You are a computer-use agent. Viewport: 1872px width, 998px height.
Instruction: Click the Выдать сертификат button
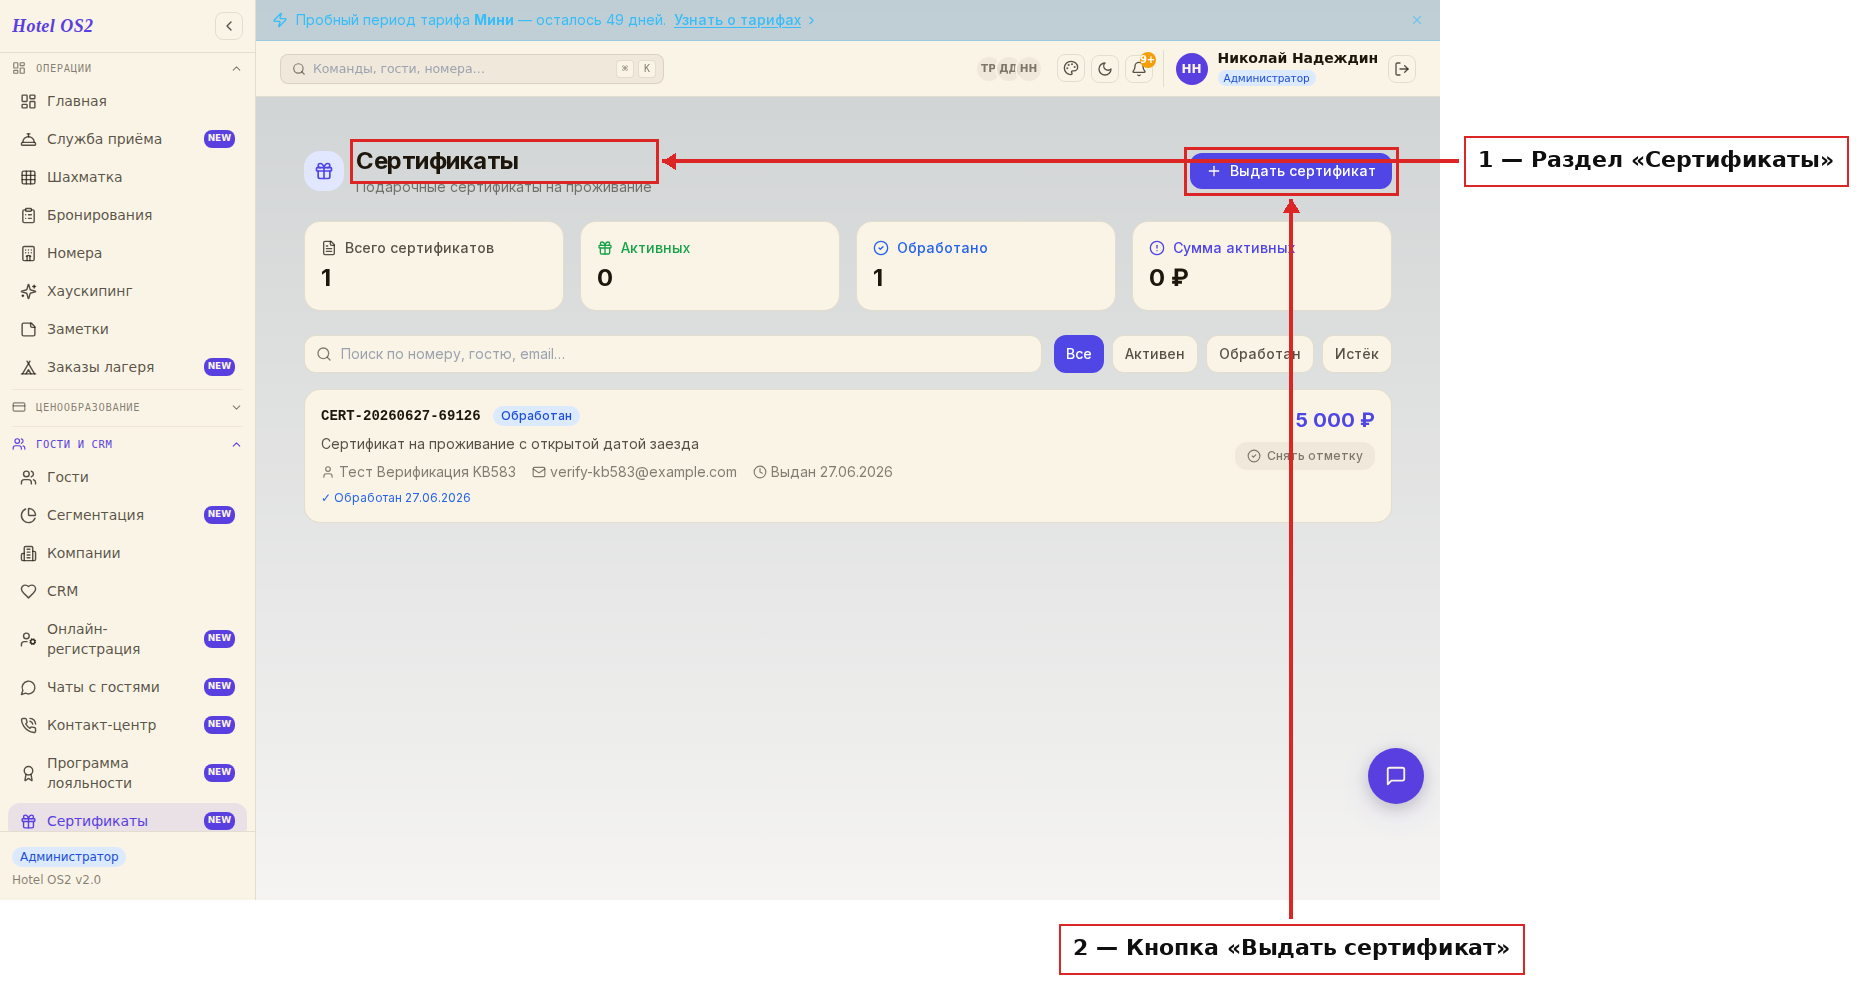(1290, 171)
